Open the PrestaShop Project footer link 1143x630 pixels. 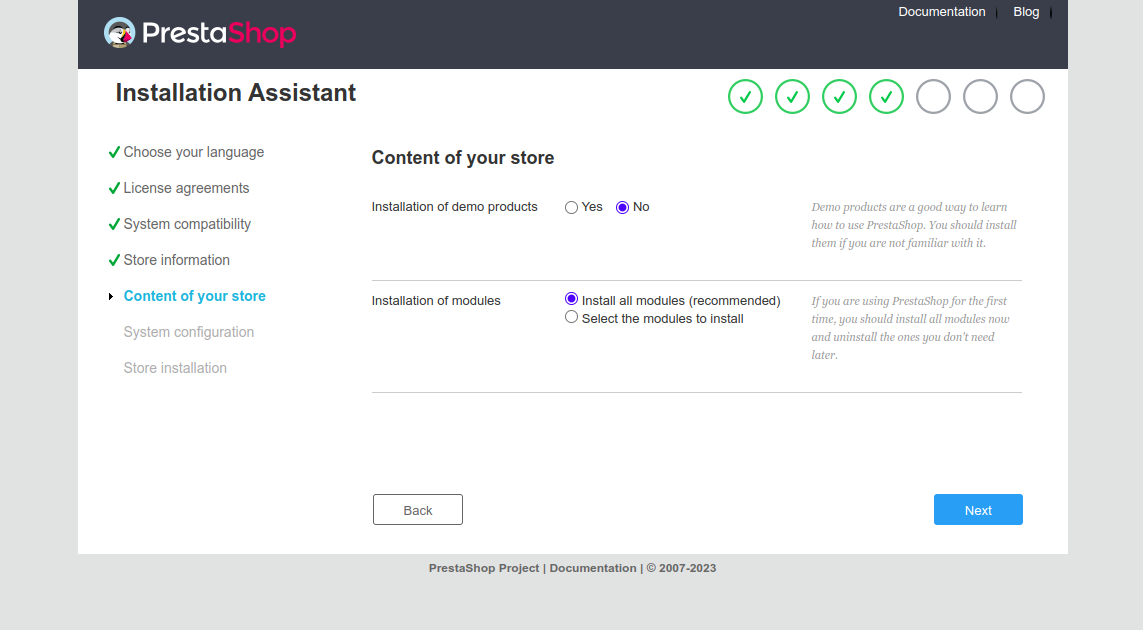pos(484,568)
